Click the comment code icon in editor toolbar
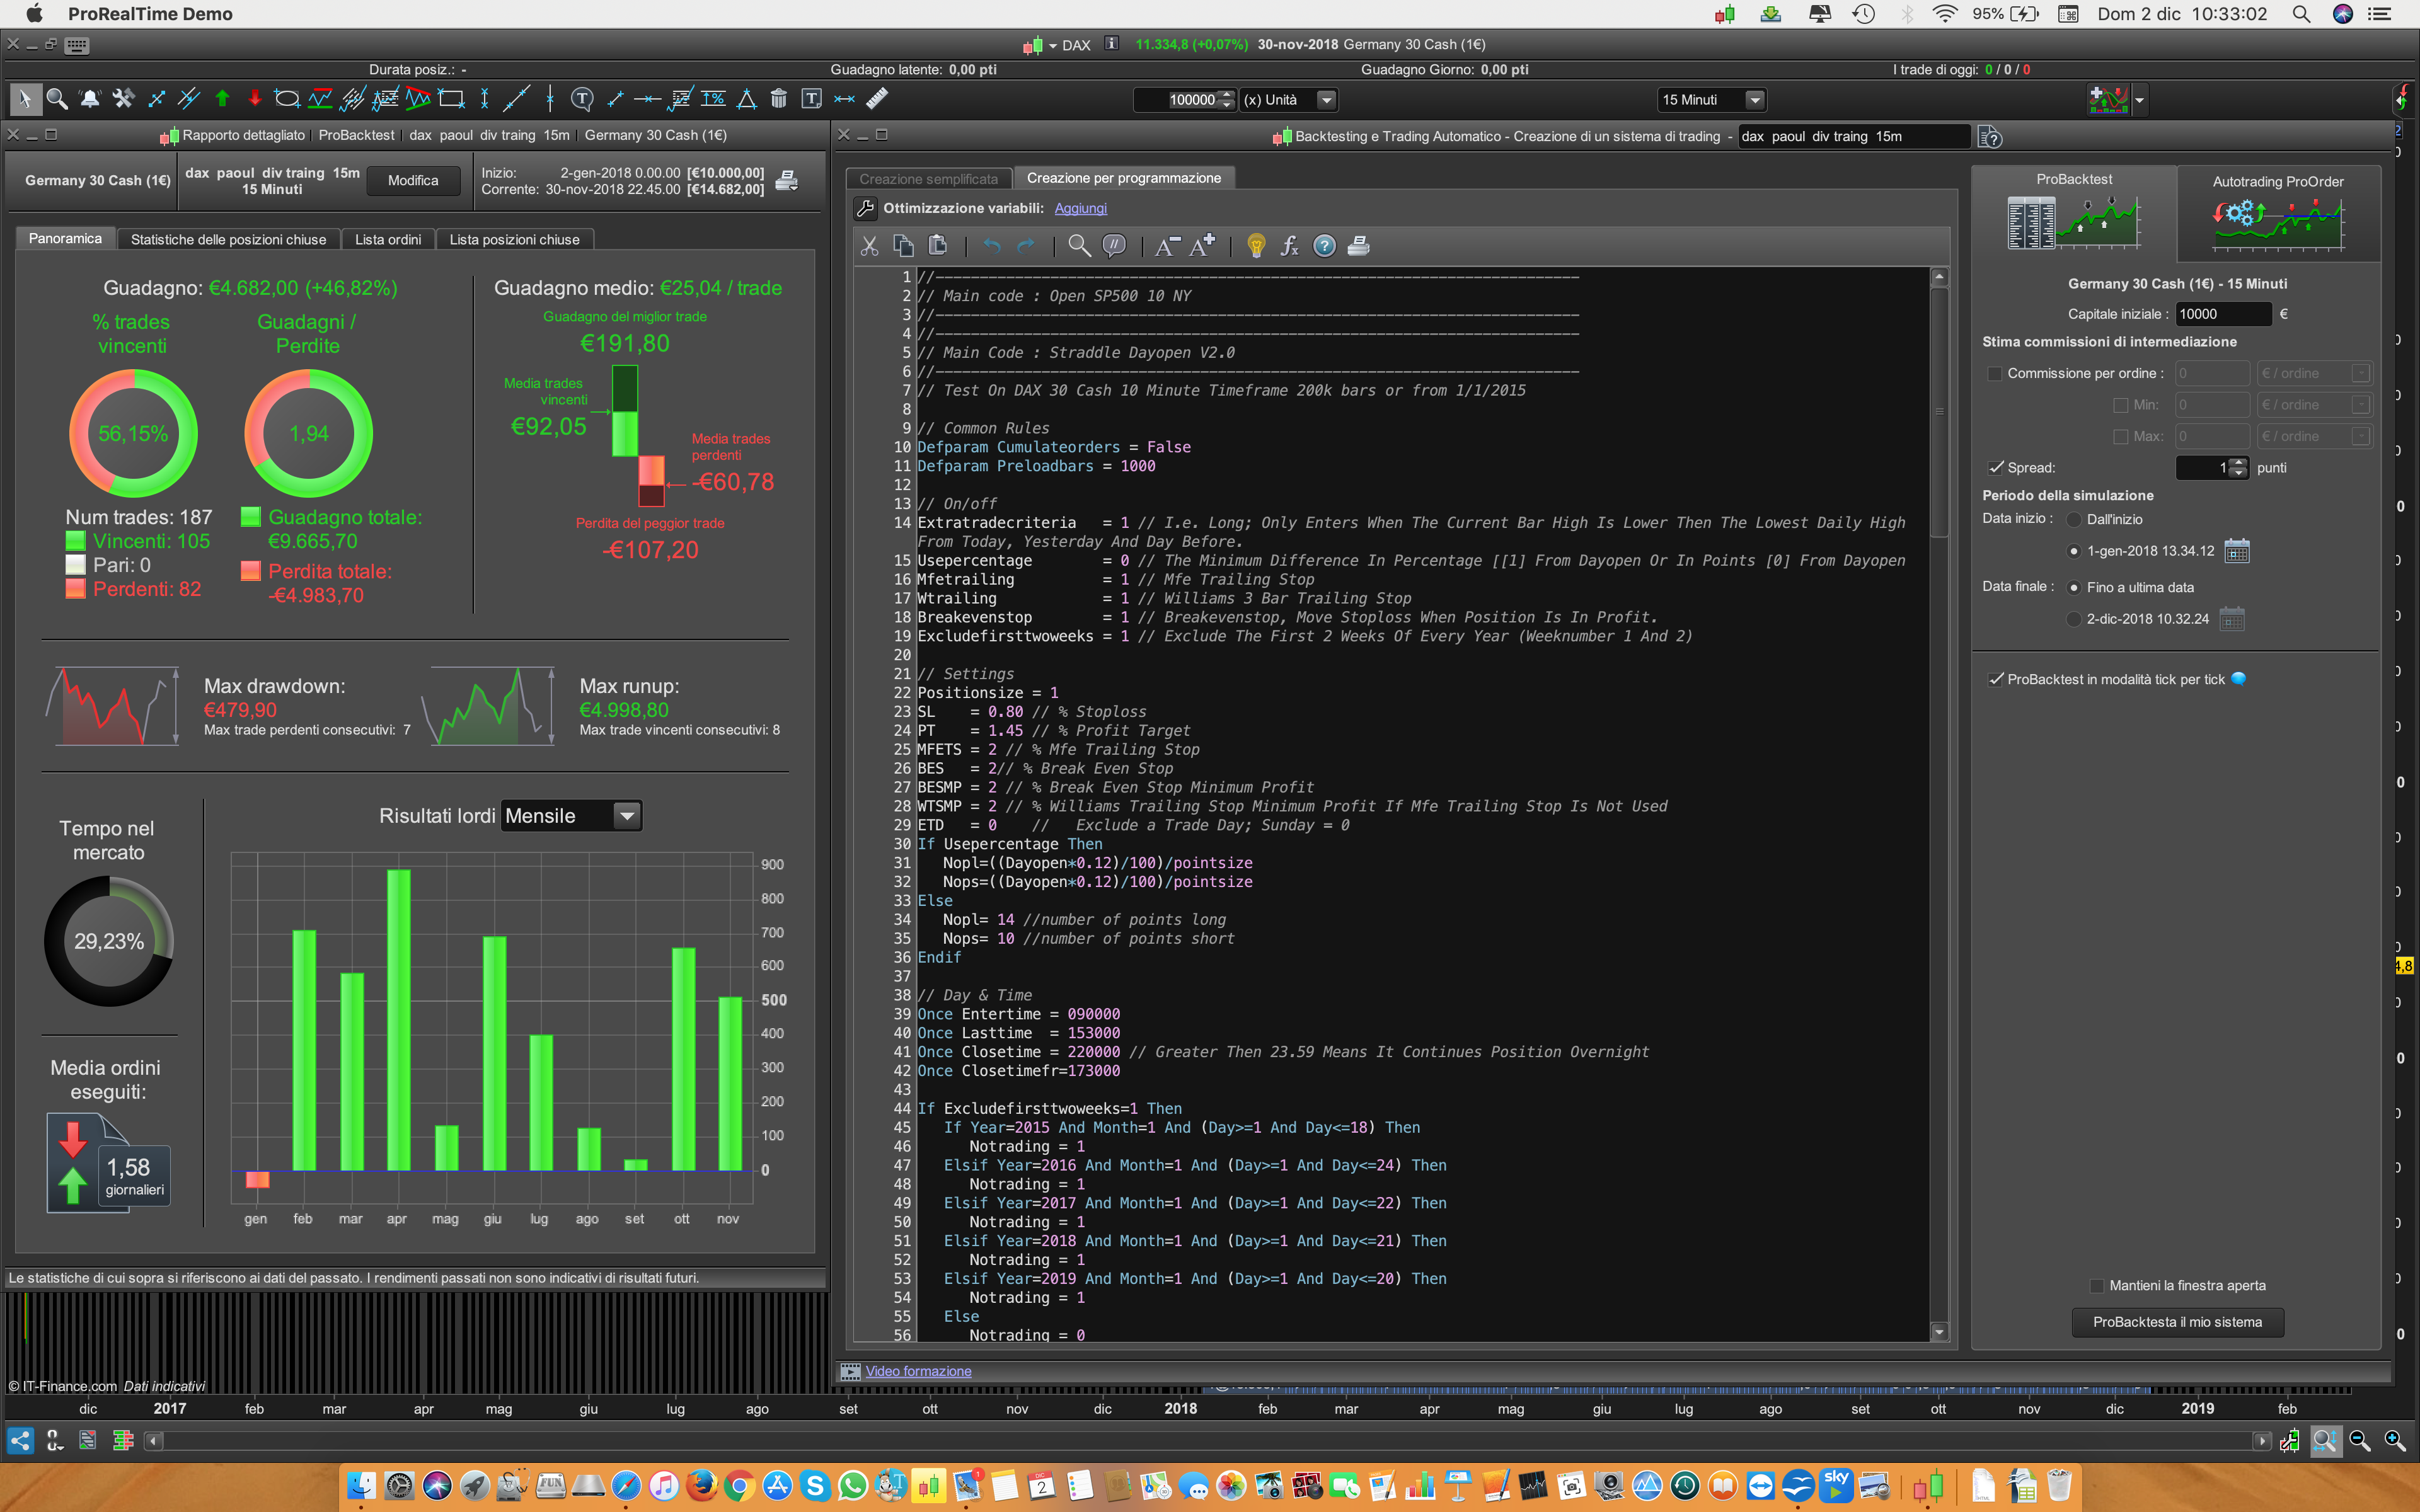Screen dimensions: 2420x1512 click(1113, 246)
